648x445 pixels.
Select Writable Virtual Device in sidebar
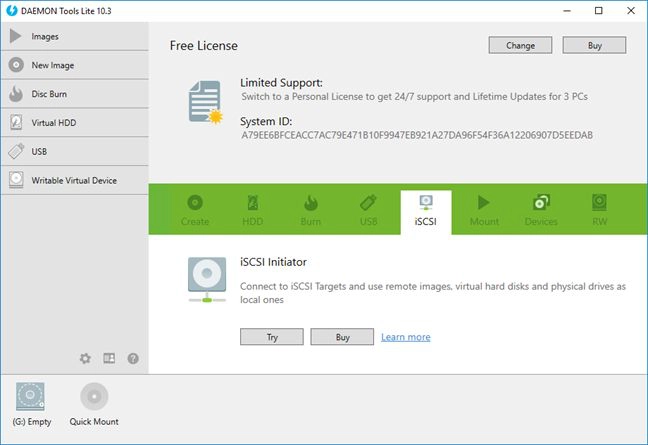[x=74, y=181]
